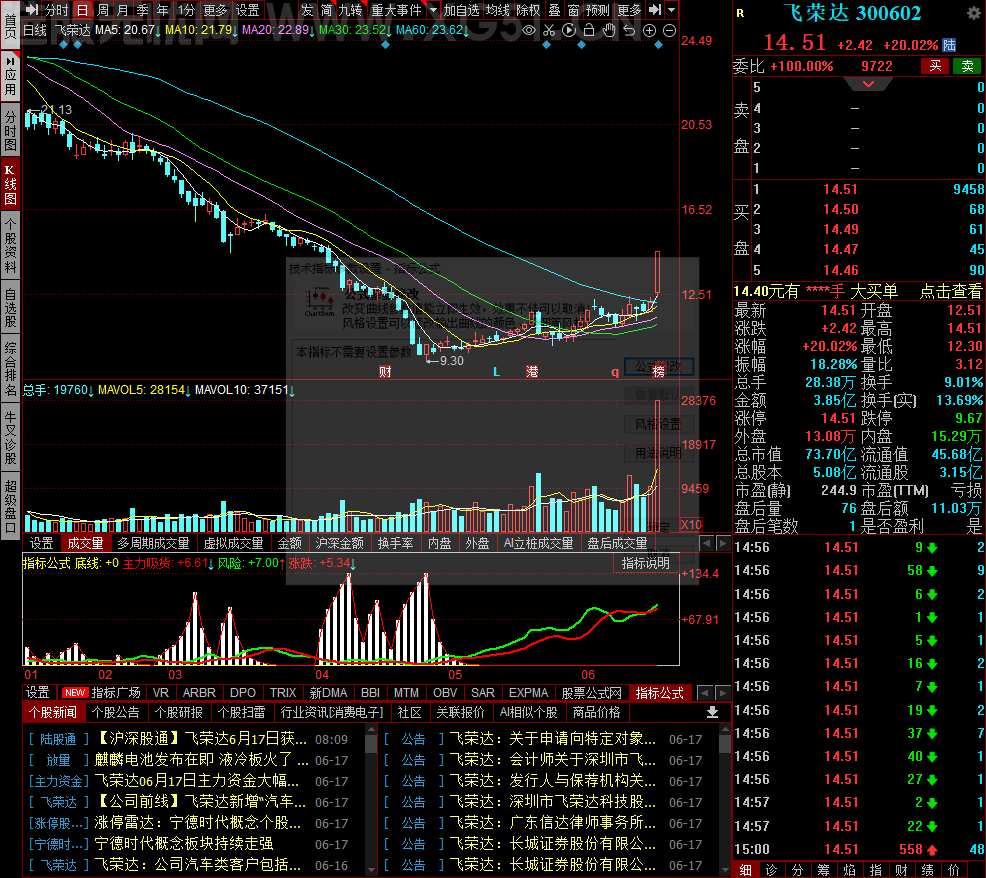Step volume indicator tabs right with the arrow
The width and height of the screenshot is (986, 878).
pyautogui.click(x=723, y=543)
